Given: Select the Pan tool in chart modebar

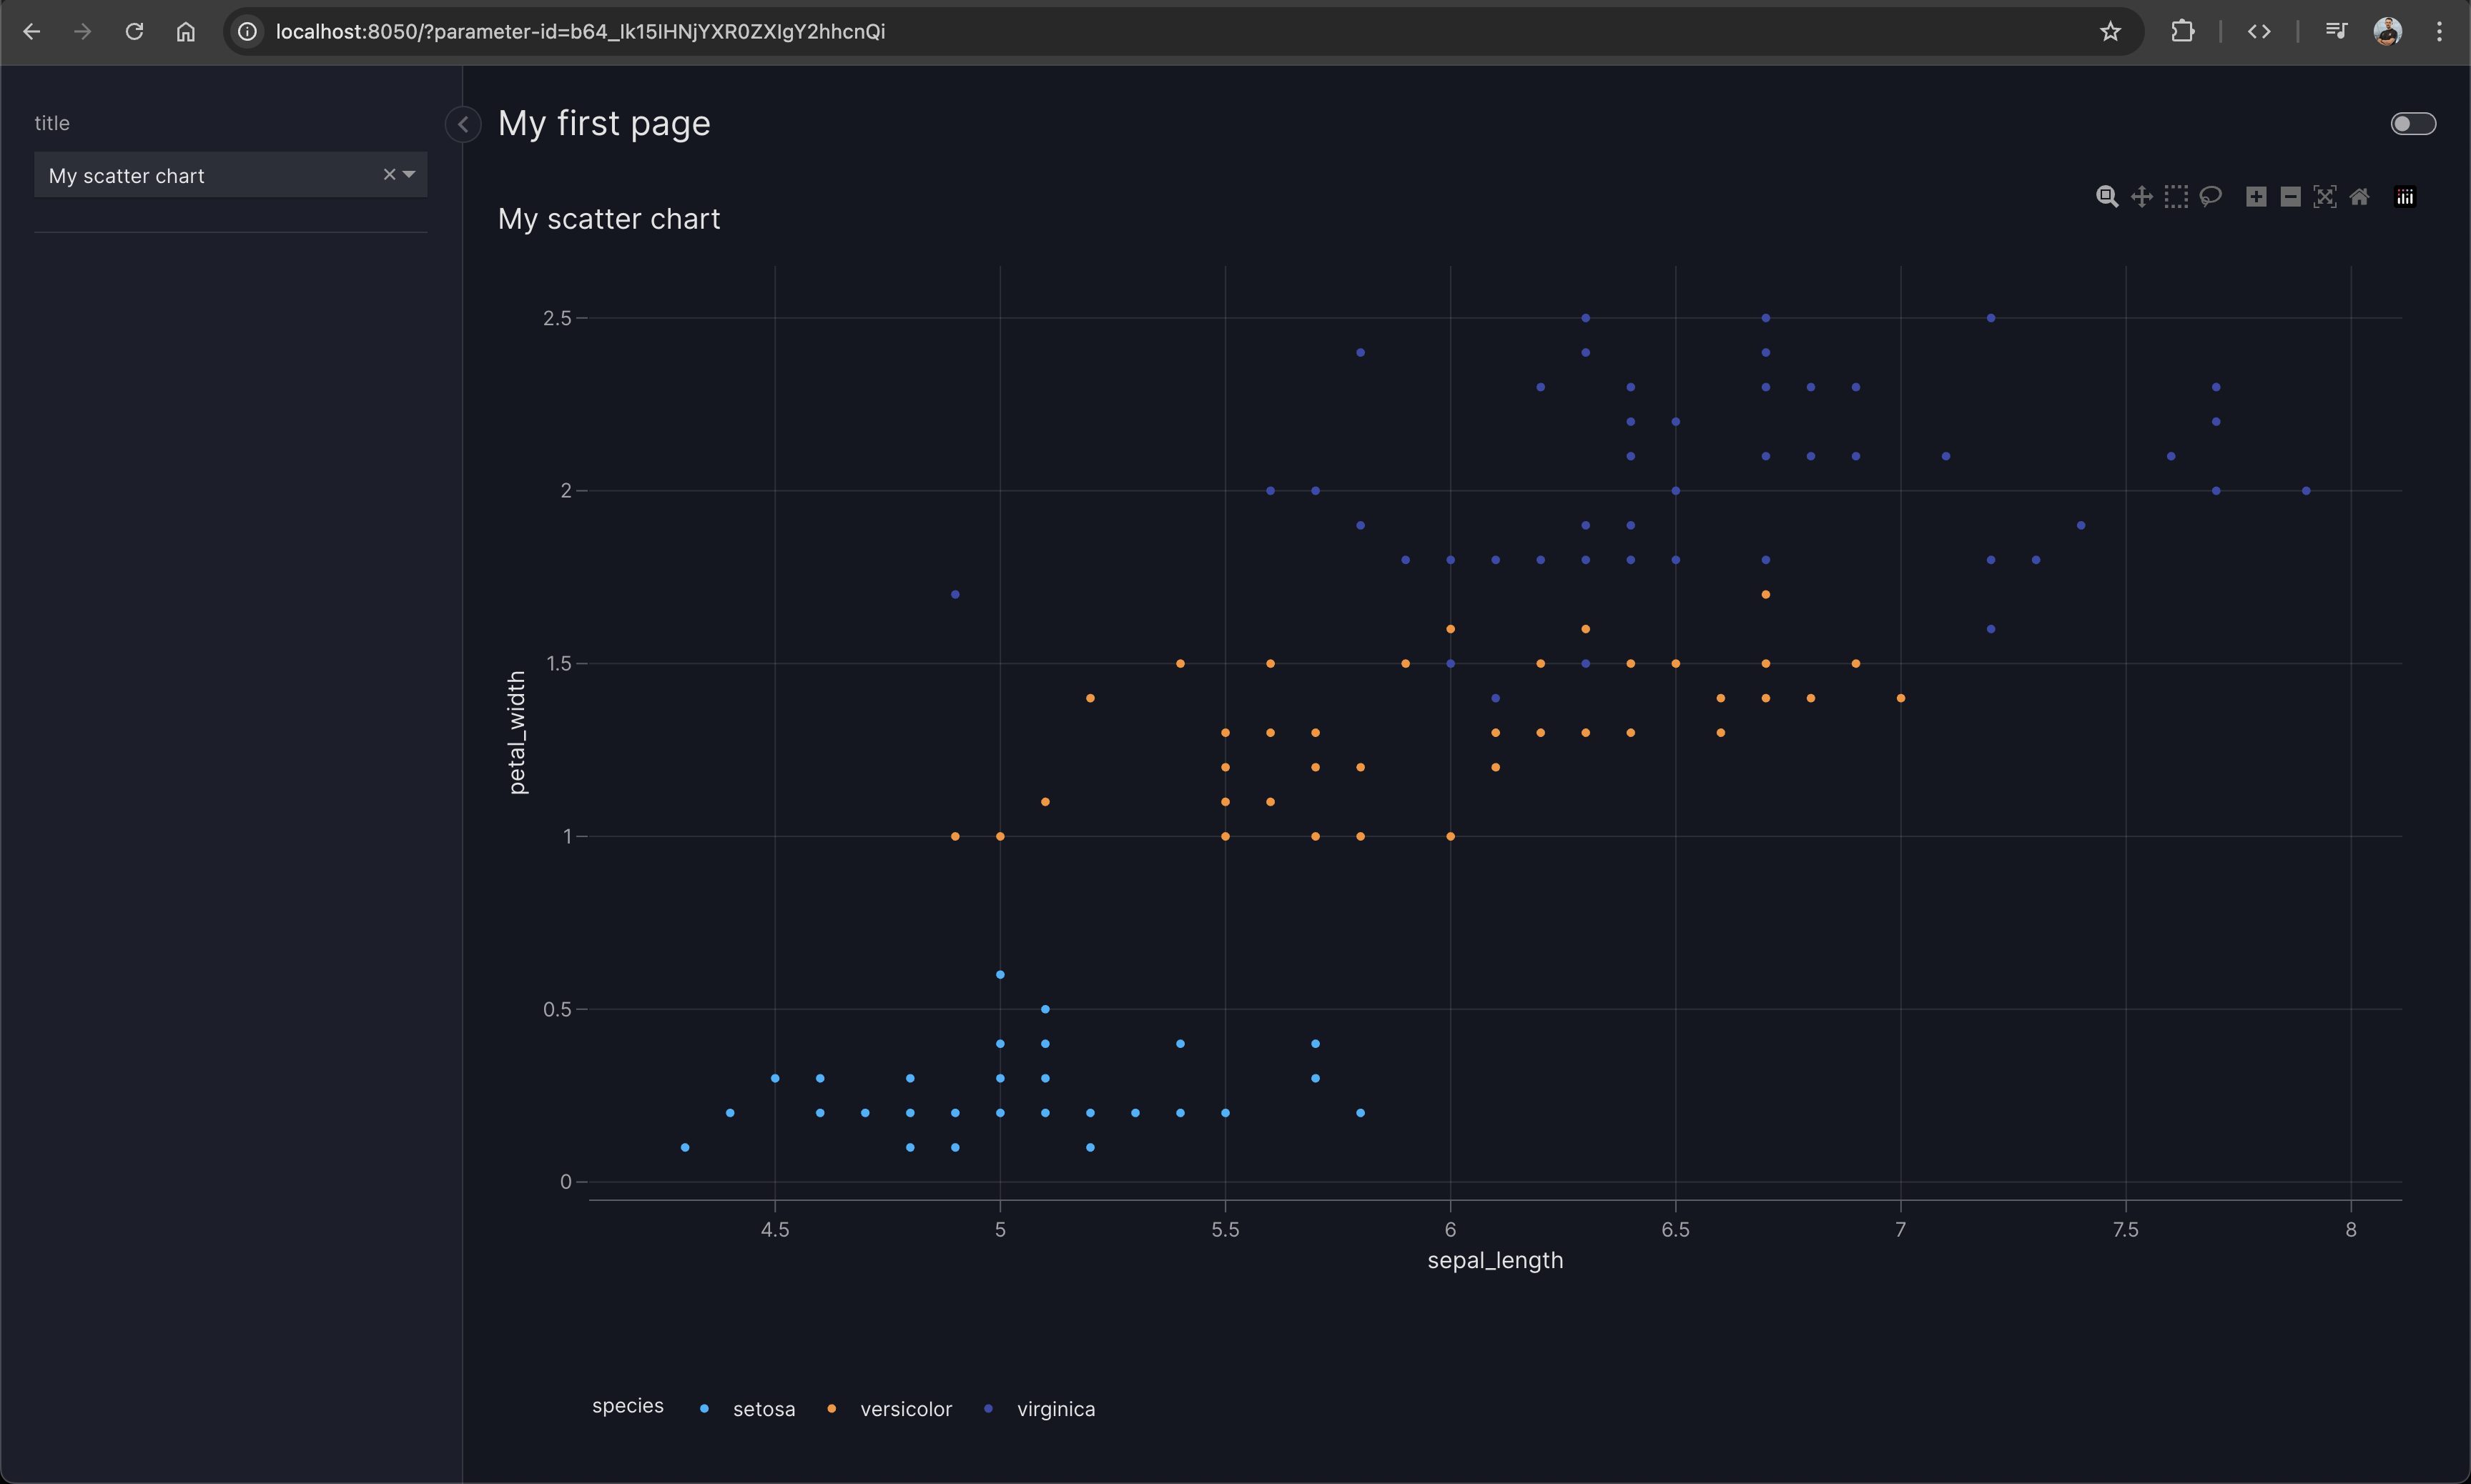Looking at the screenshot, I should pos(2141,196).
